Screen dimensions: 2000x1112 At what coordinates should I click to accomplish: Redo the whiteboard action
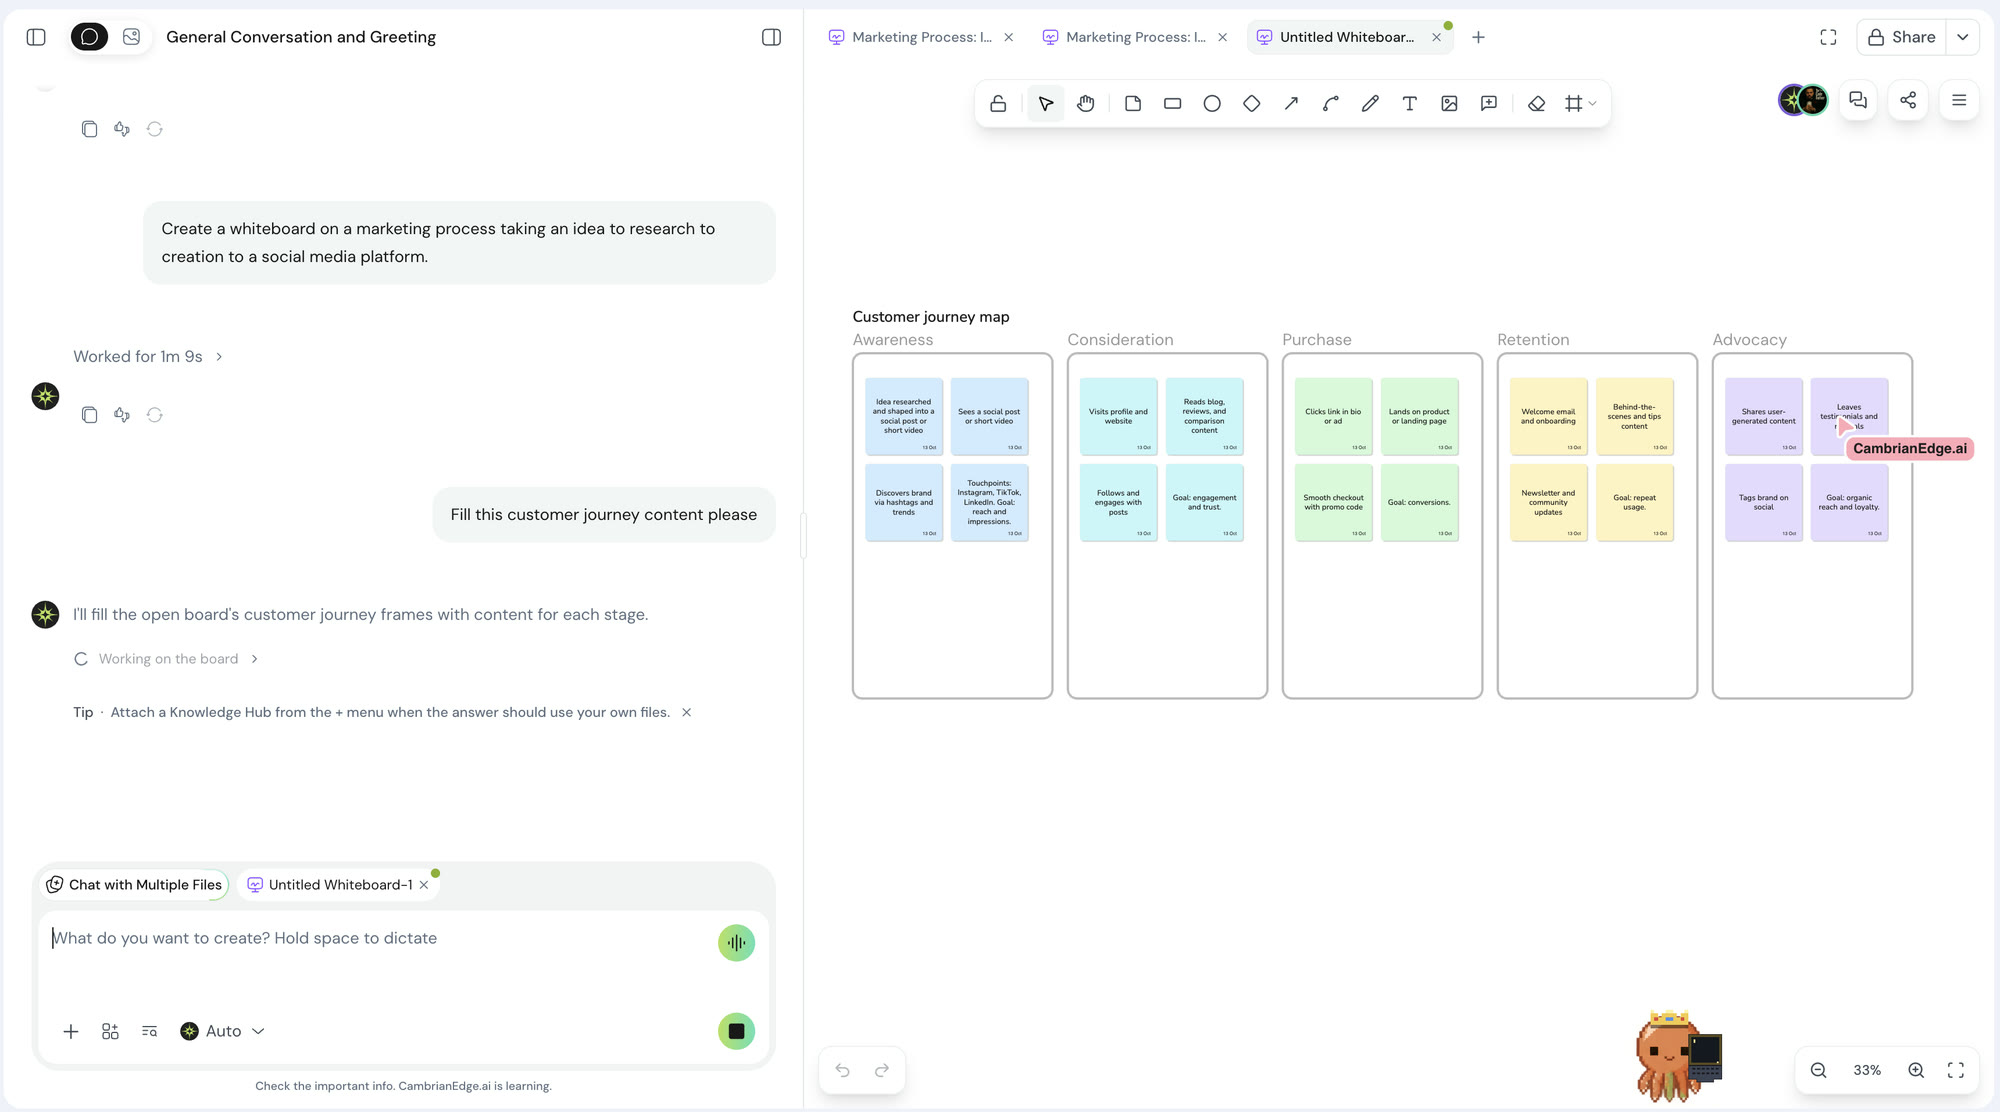[x=882, y=1070]
